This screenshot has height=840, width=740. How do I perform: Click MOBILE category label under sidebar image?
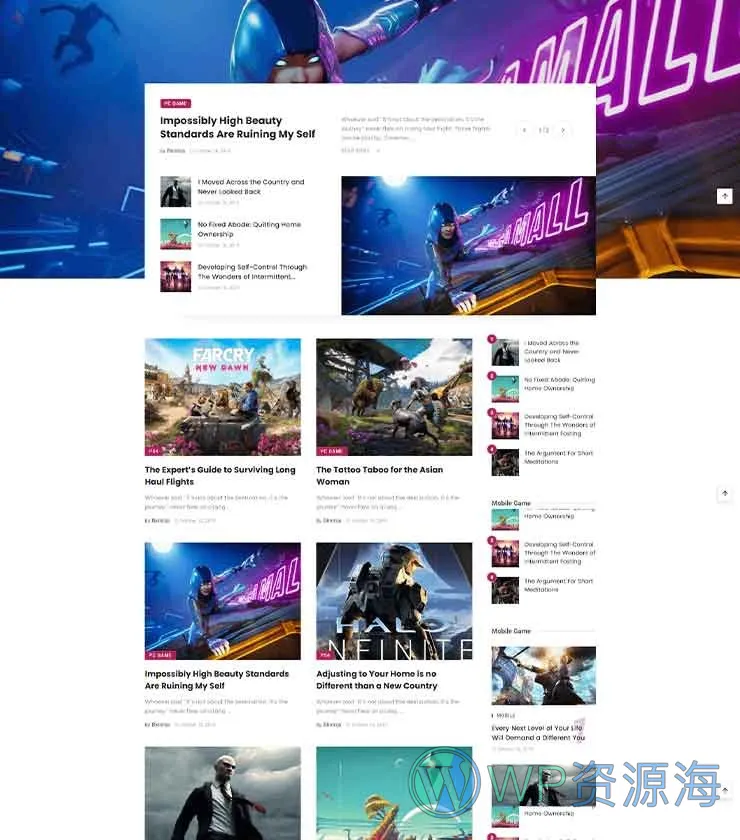[505, 716]
